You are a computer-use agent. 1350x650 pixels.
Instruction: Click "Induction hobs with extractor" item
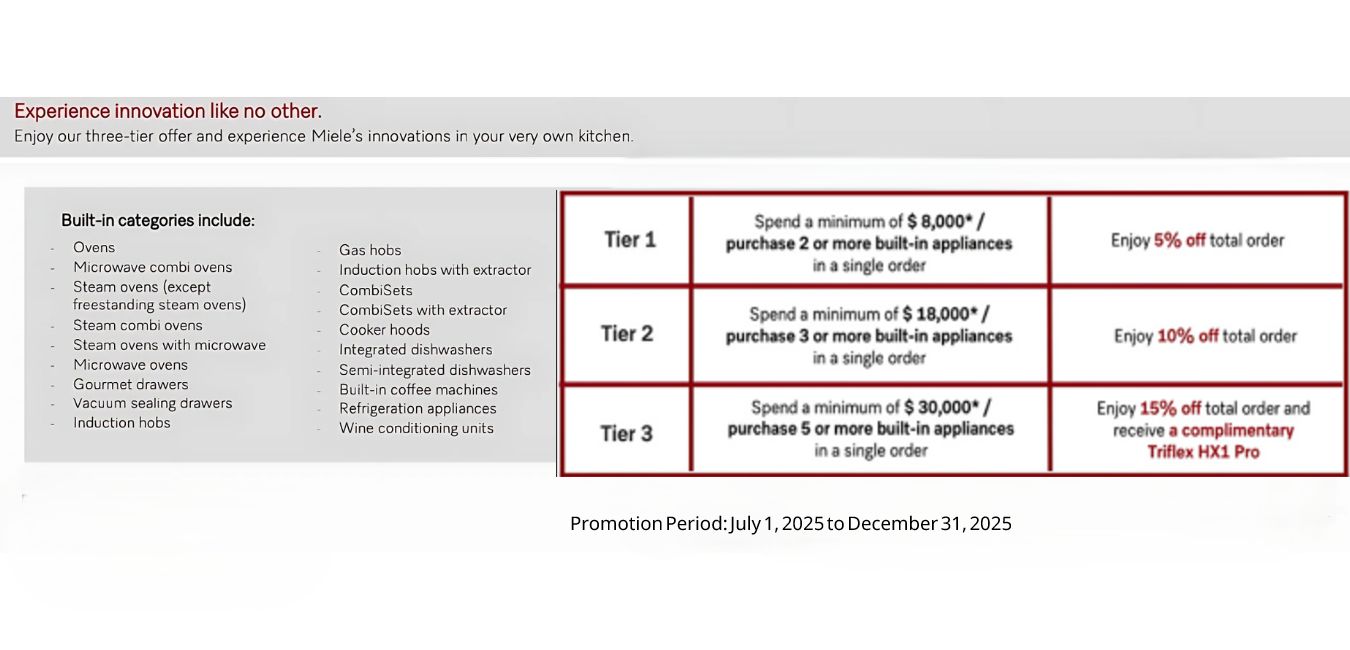[435, 270]
